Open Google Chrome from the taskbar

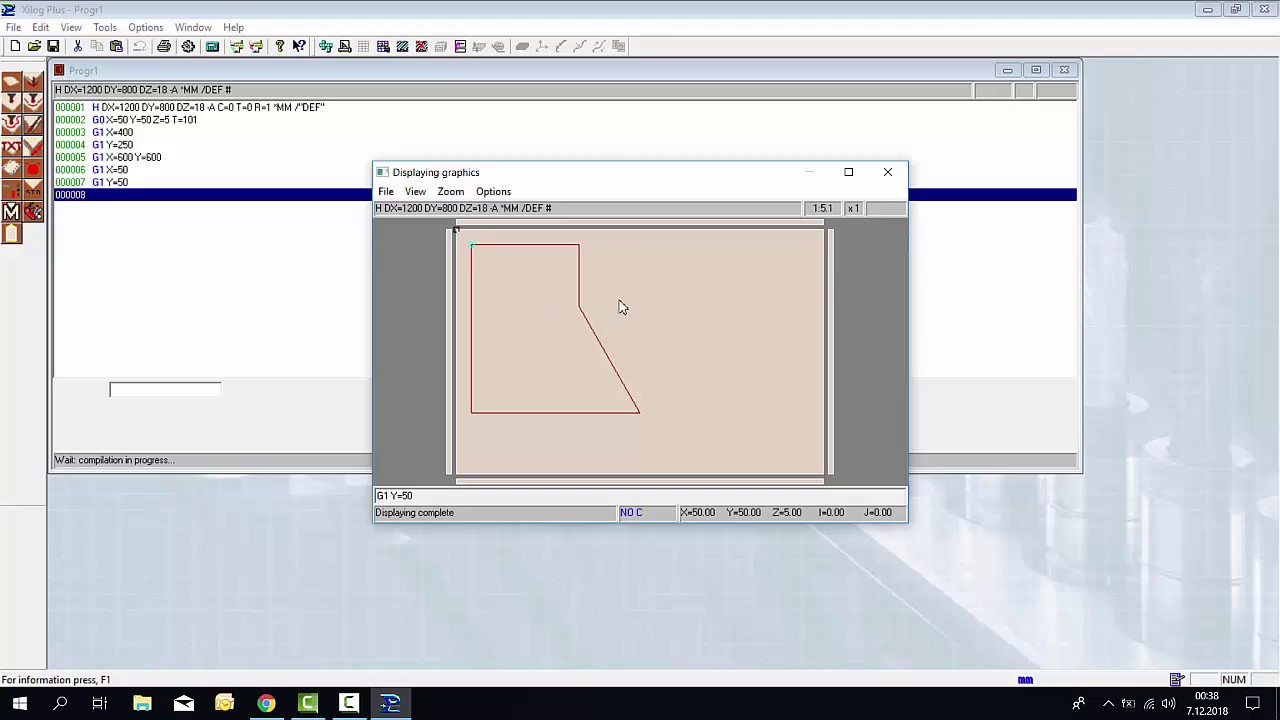pos(266,703)
